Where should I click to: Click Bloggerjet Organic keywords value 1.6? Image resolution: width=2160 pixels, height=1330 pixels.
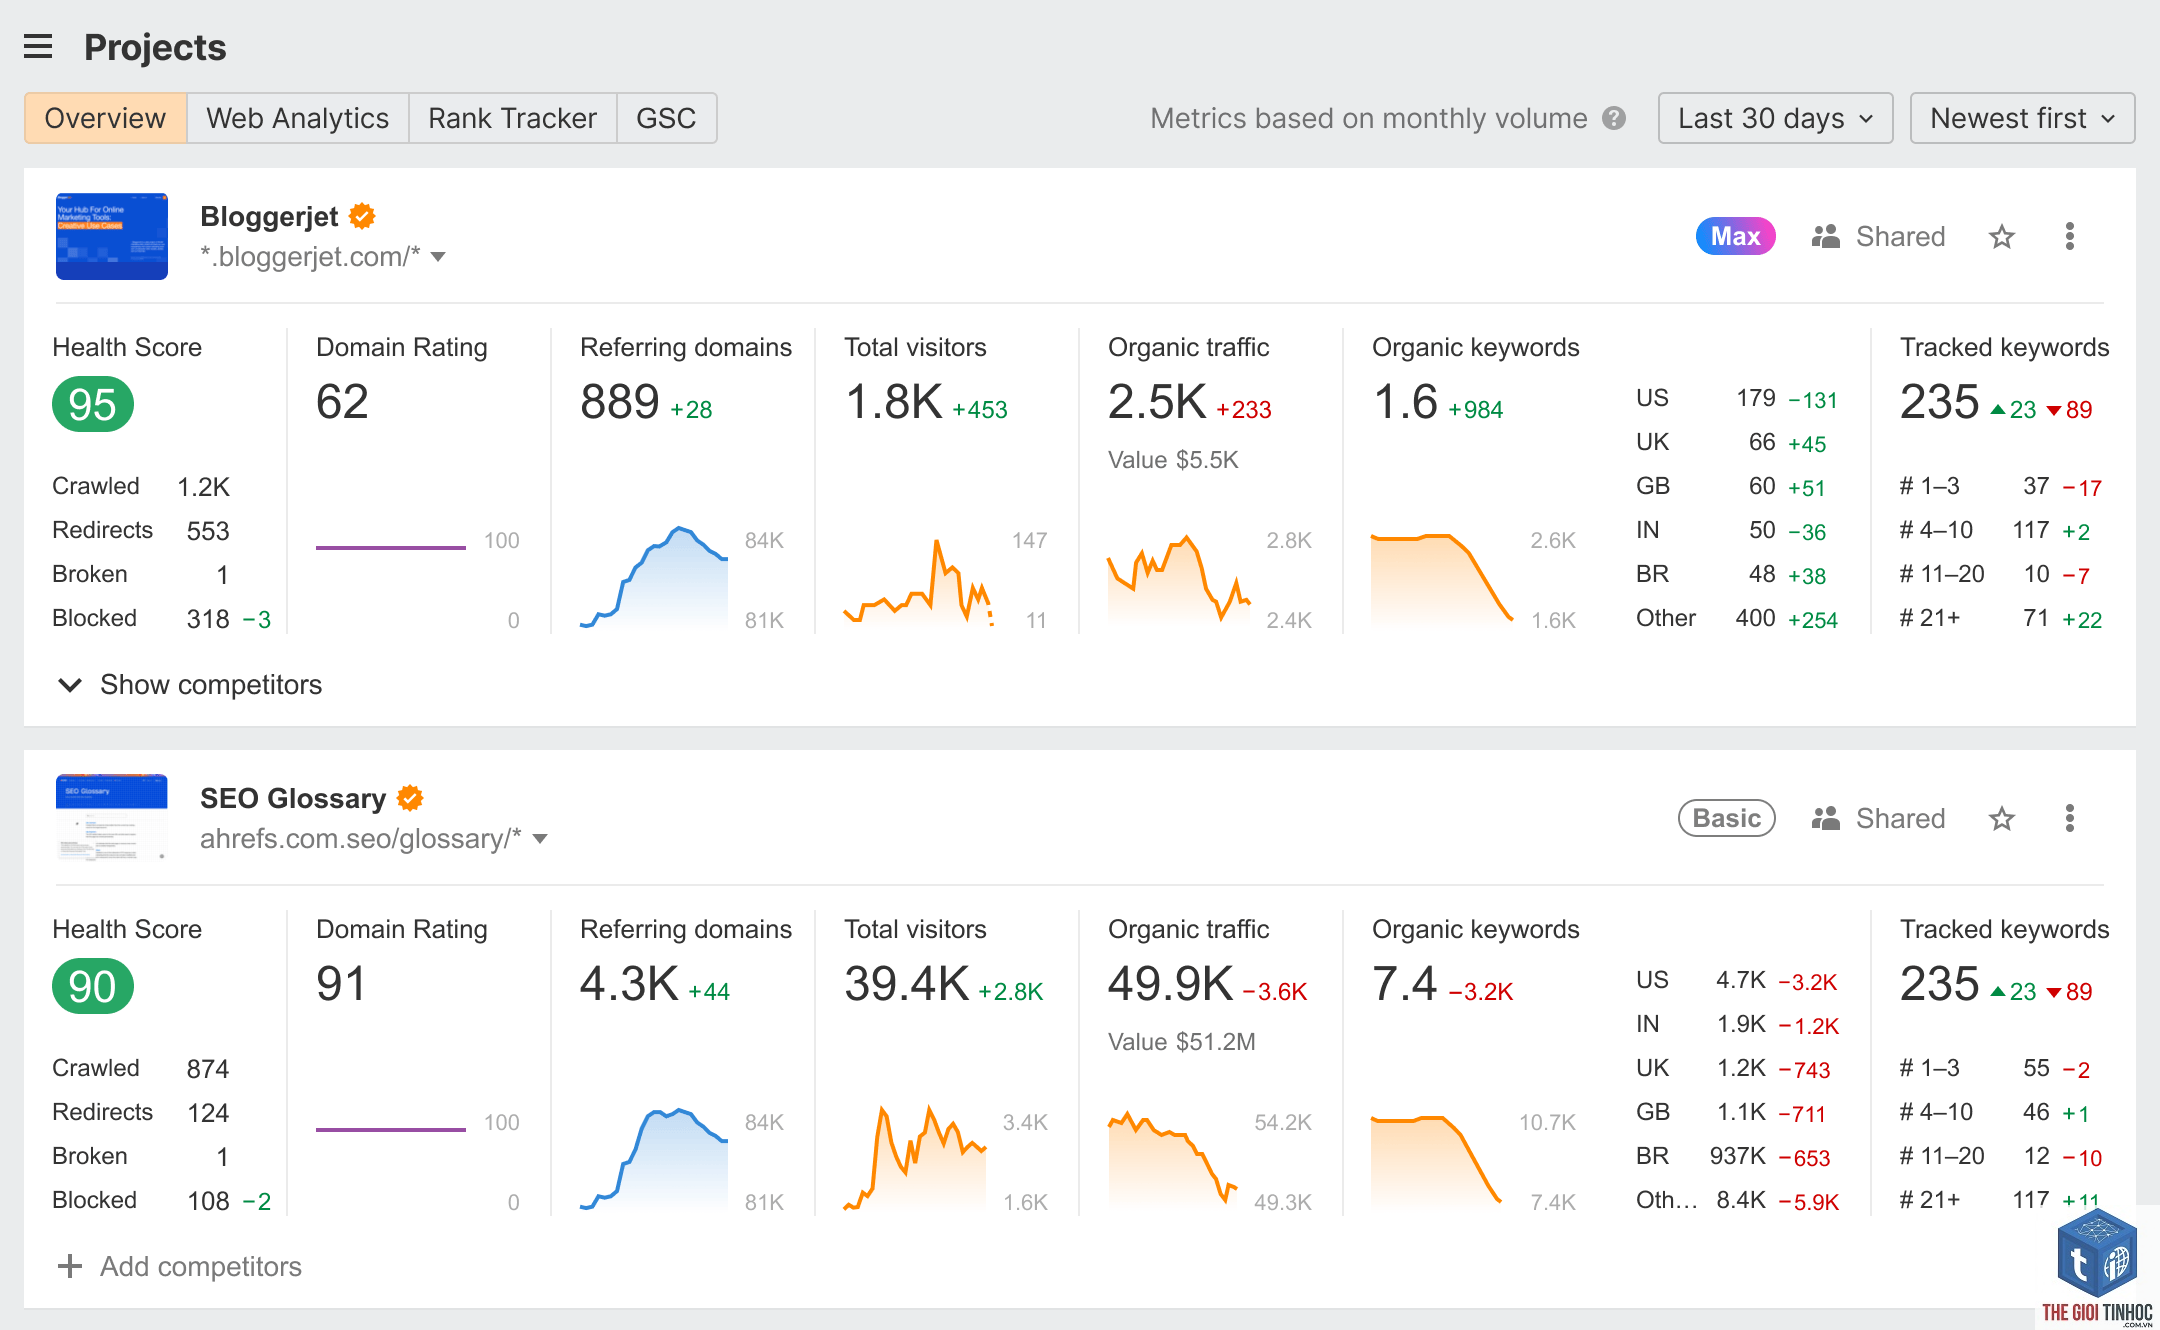point(1405,402)
